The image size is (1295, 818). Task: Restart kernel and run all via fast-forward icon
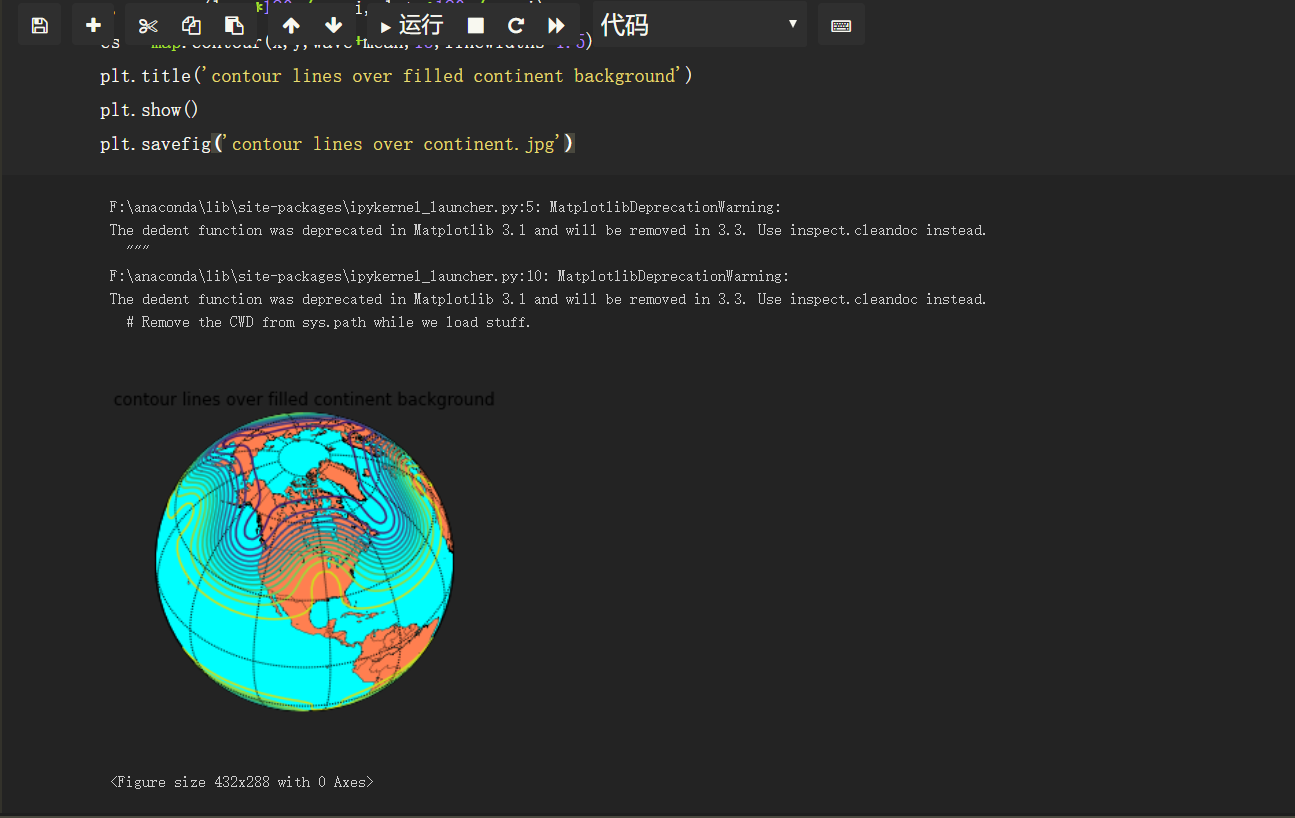[x=556, y=24]
